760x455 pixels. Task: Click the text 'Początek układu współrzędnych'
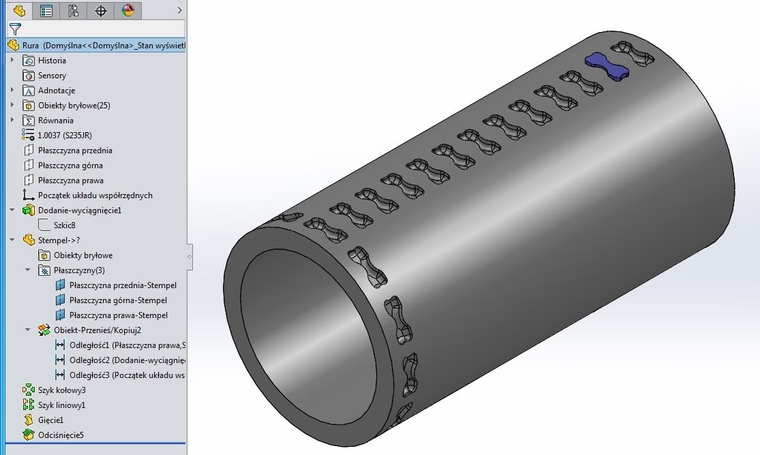pos(95,195)
